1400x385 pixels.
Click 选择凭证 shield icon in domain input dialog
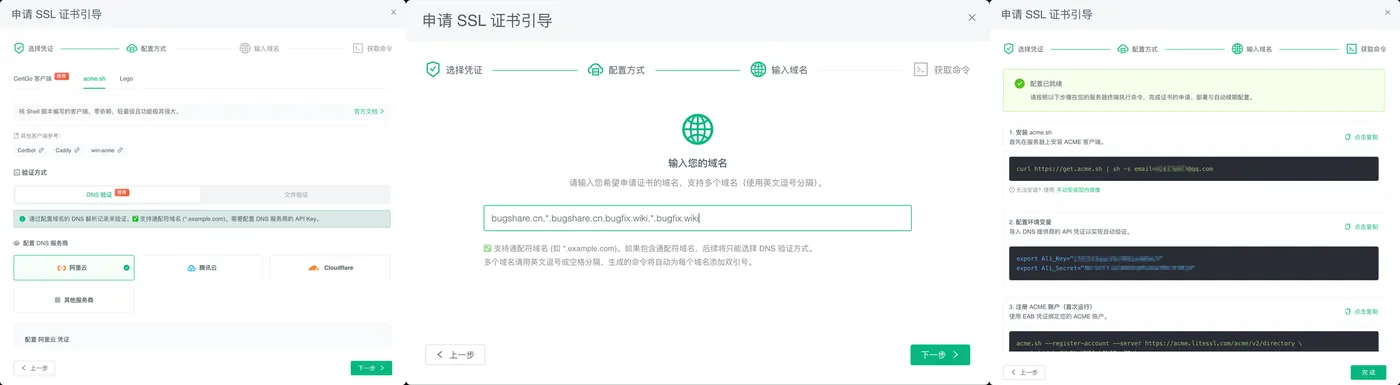click(433, 70)
